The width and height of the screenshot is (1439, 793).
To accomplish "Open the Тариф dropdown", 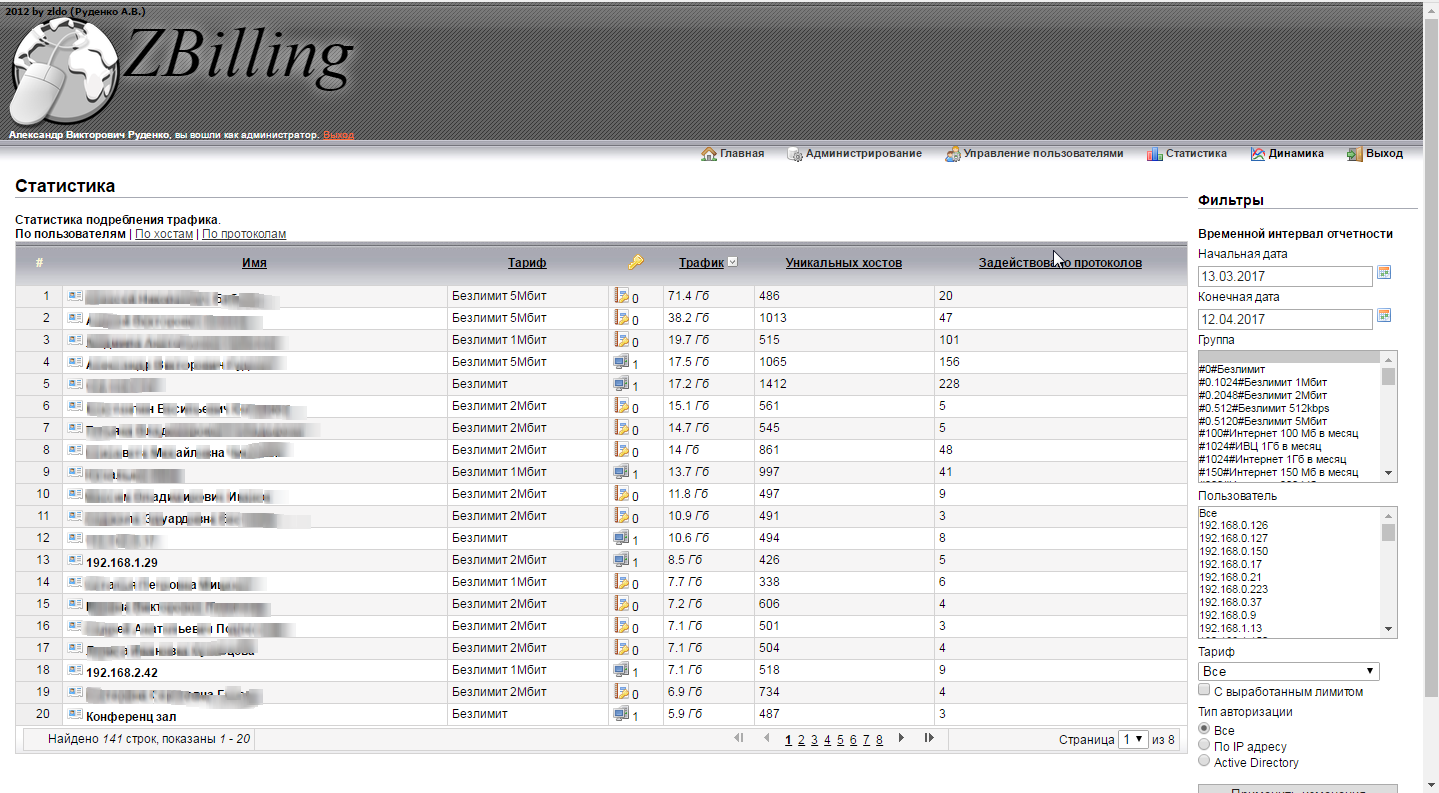I will [1288, 671].
